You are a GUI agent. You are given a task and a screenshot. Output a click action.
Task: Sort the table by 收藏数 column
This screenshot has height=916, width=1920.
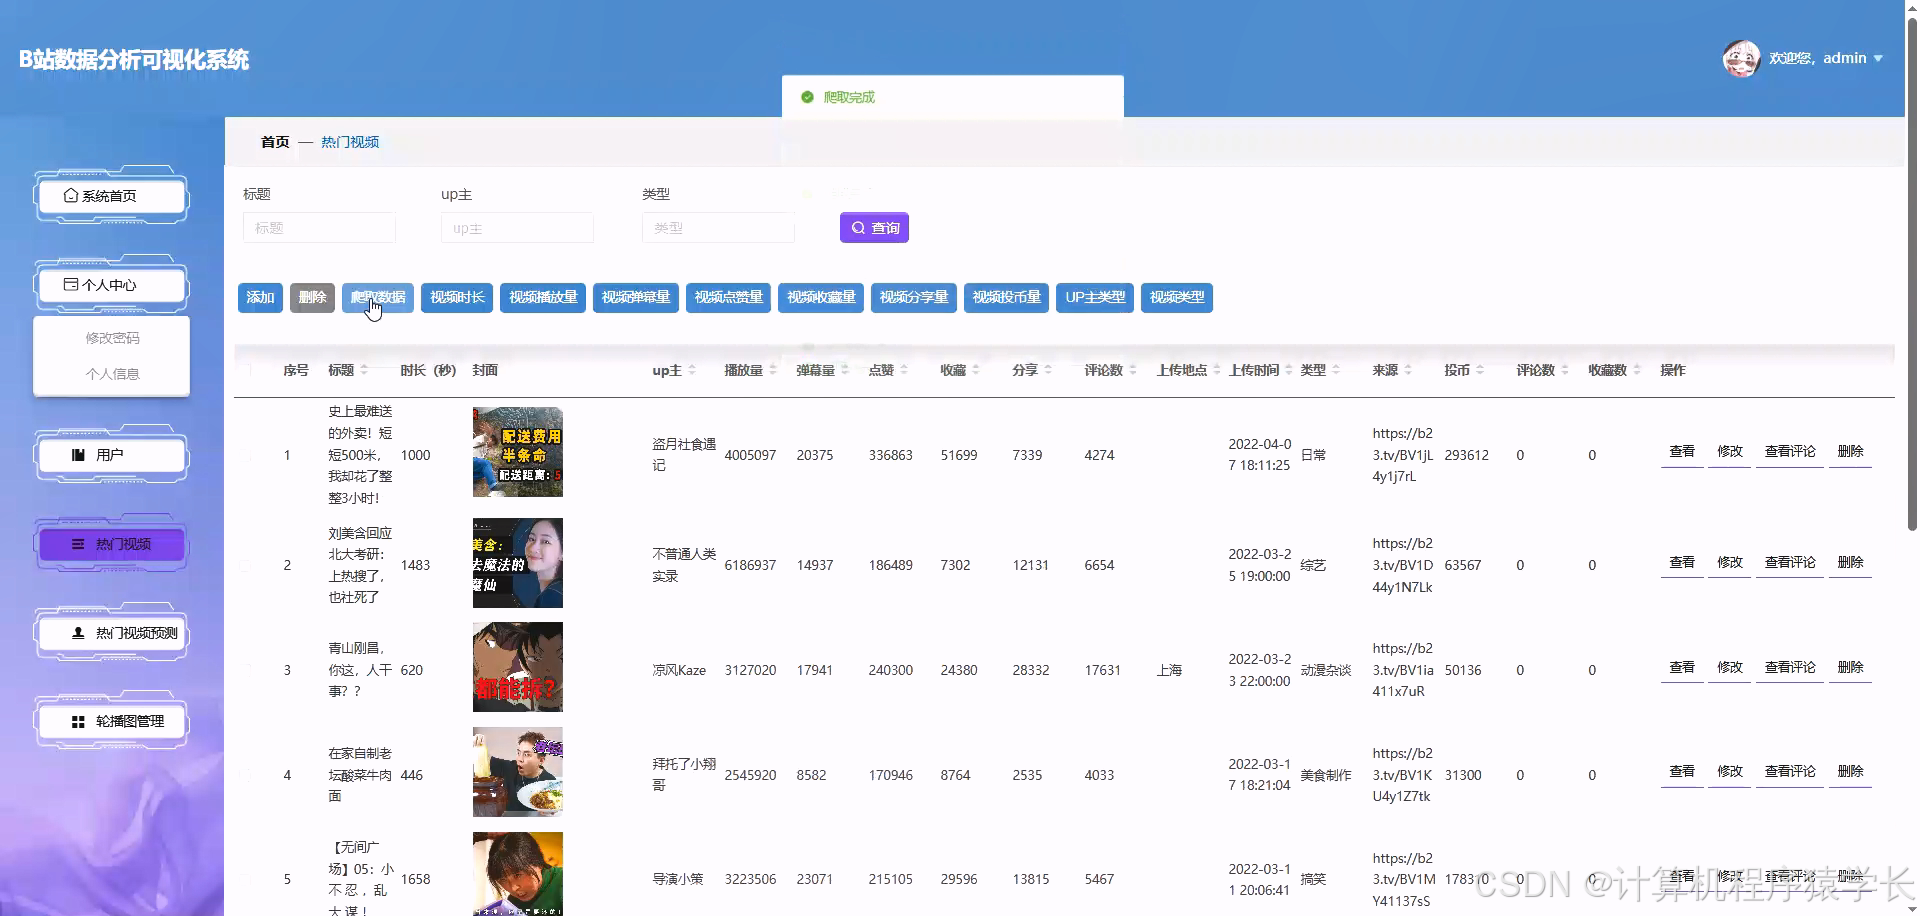click(x=1637, y=370)
